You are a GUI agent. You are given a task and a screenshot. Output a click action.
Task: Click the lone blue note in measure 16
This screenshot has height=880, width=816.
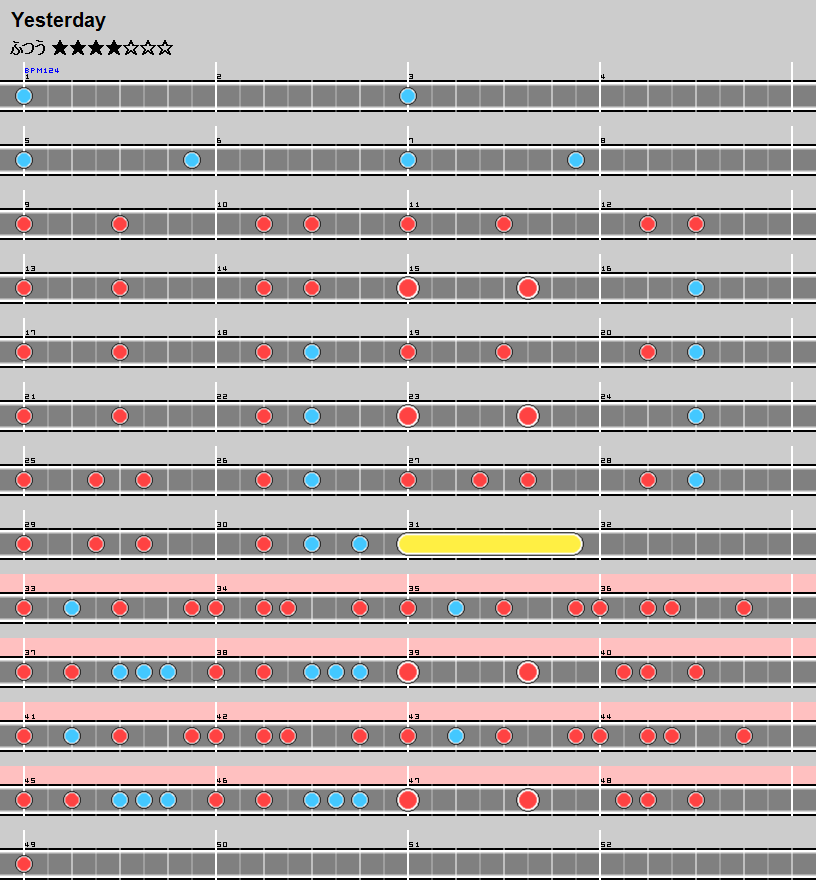[x=696, y=288]
